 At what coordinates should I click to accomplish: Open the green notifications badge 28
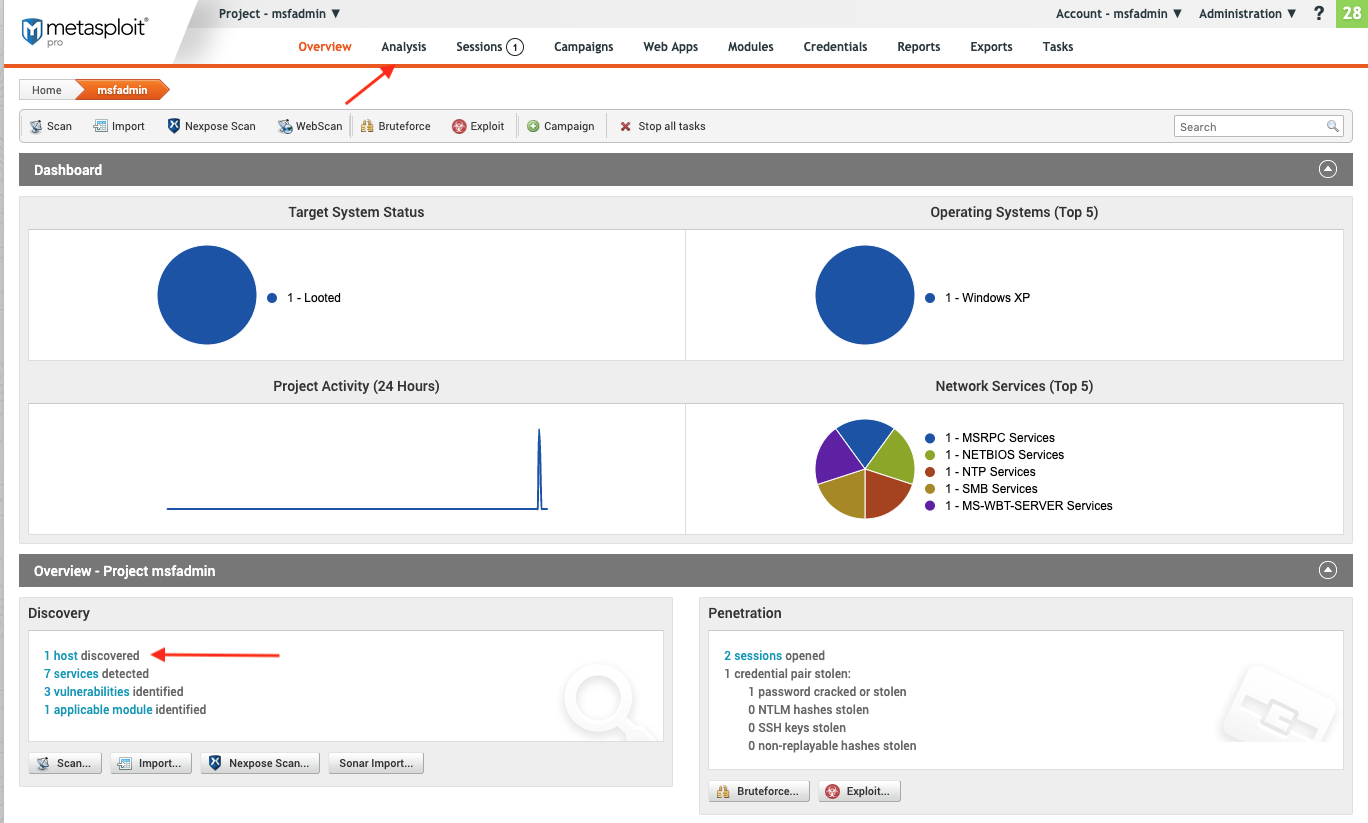point(1352,14)
